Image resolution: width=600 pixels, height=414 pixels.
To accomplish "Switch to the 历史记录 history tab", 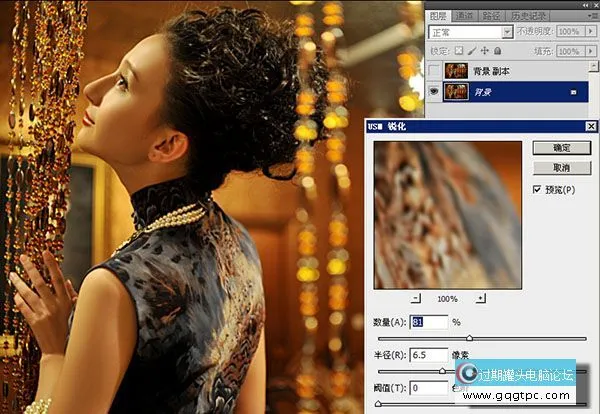I will tap(525, 16).
